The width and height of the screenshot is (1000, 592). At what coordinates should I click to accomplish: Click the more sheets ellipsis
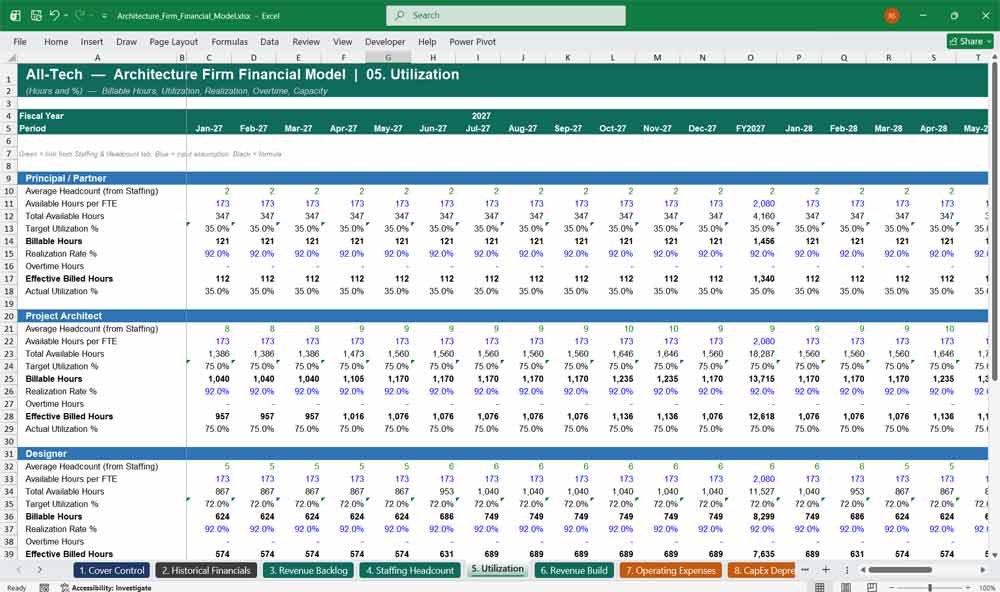(x=805, y=570)
